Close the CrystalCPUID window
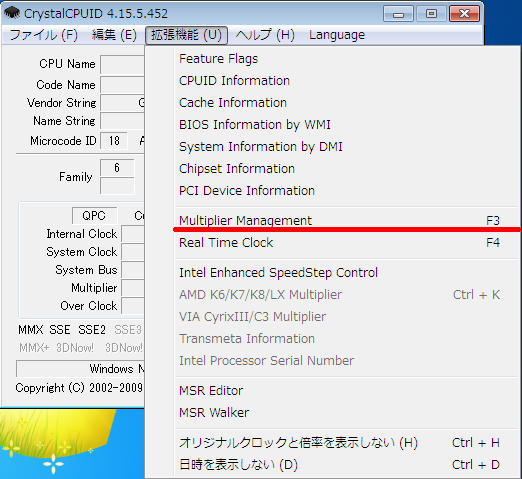The height and width of the screenshot is (479, 522). 464,14
